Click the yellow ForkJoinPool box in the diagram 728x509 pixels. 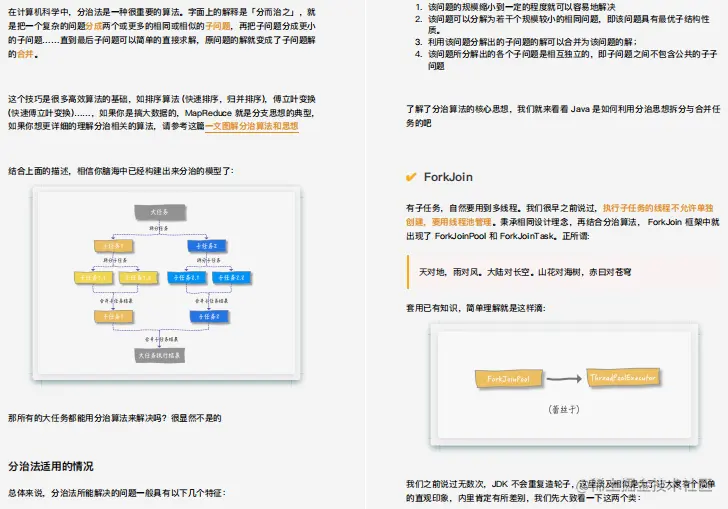tap(509, 379)
